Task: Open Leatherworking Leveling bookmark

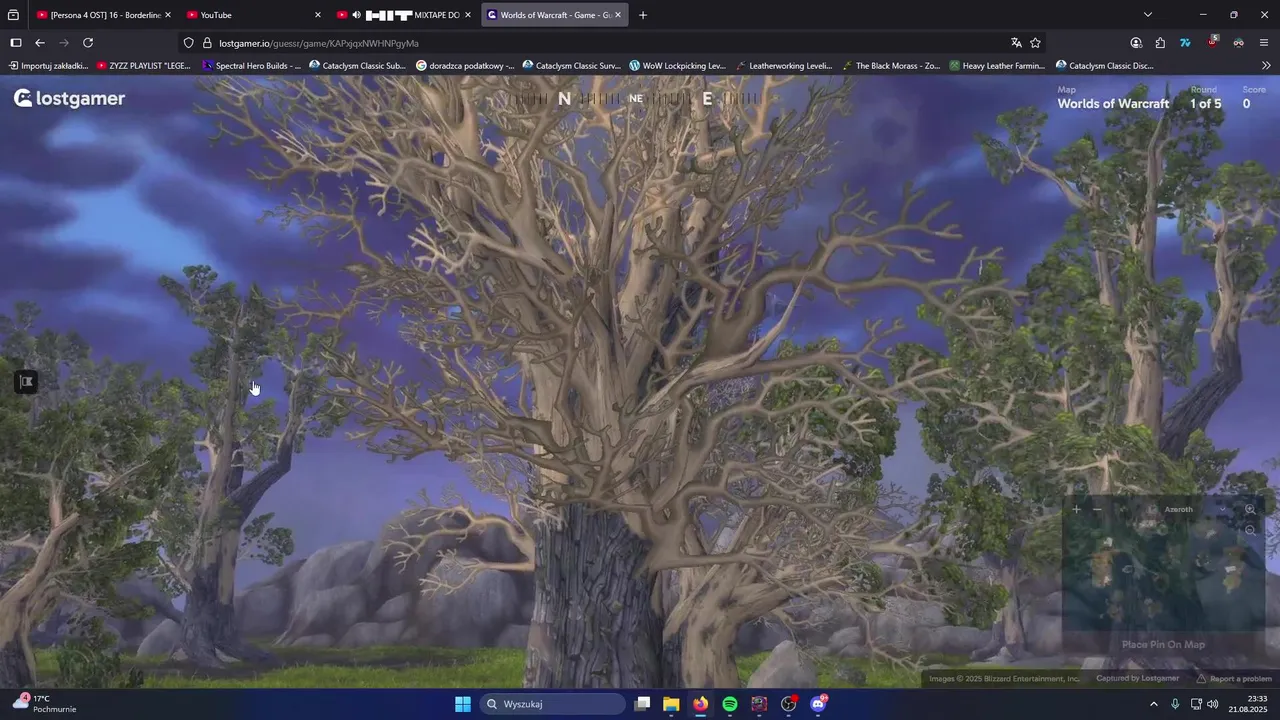Action: click(x=784, y=66)
